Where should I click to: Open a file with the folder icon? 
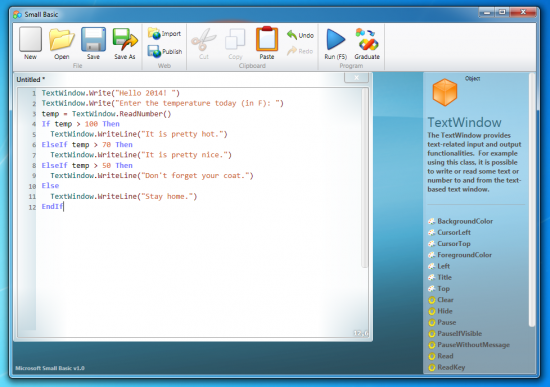(62, 43)
